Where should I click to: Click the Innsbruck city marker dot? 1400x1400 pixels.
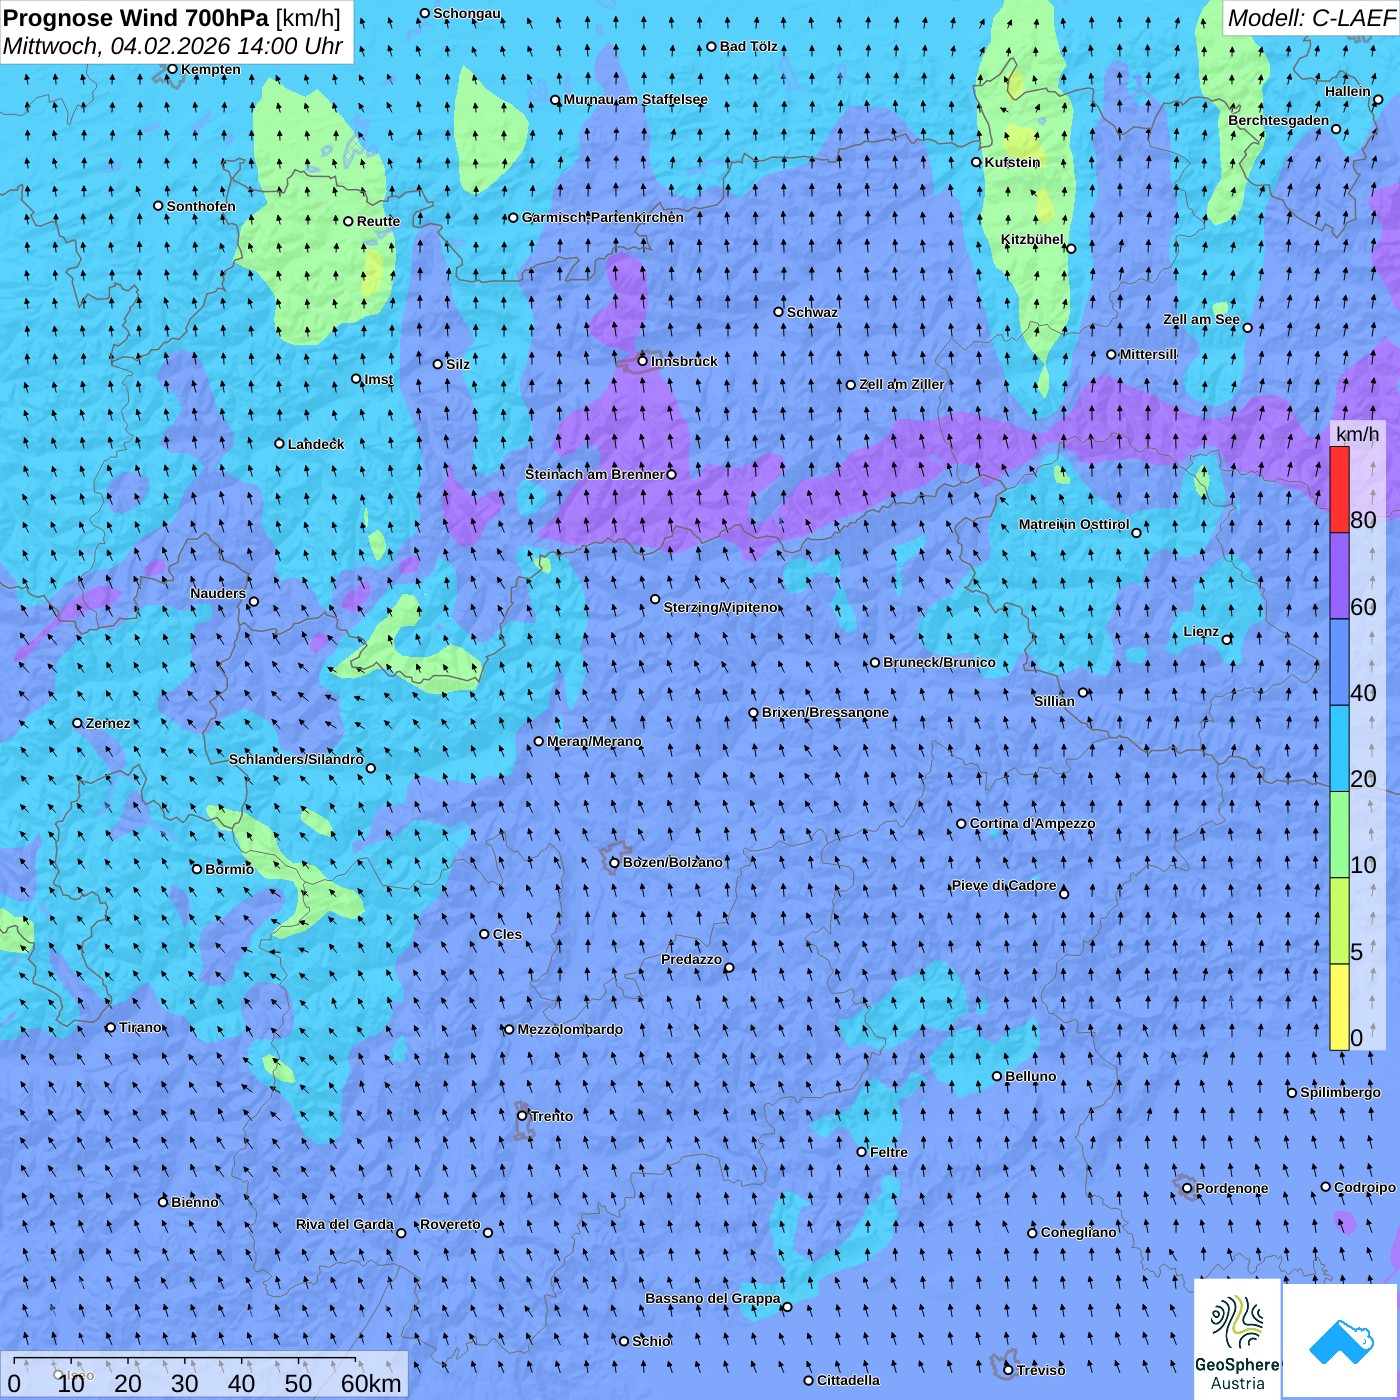pos(643,361)
